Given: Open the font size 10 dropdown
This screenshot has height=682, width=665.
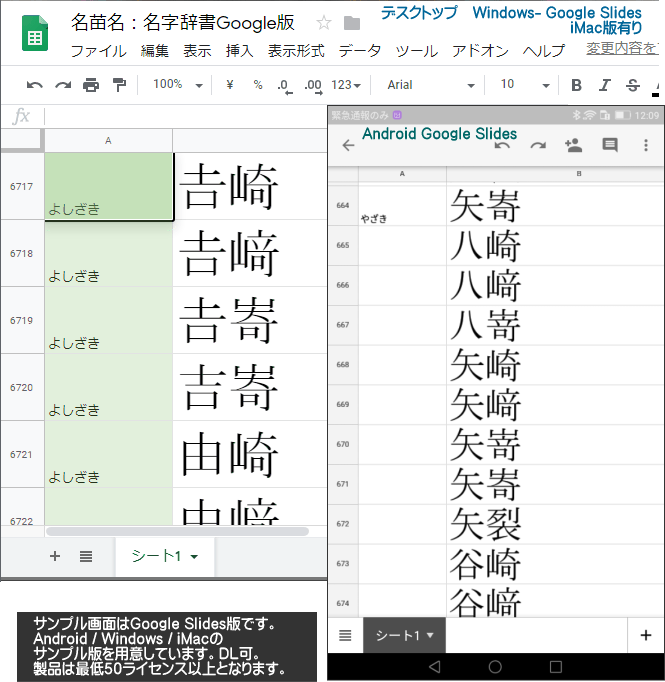Looking at the screenshot, I should (x=525, y=84).
